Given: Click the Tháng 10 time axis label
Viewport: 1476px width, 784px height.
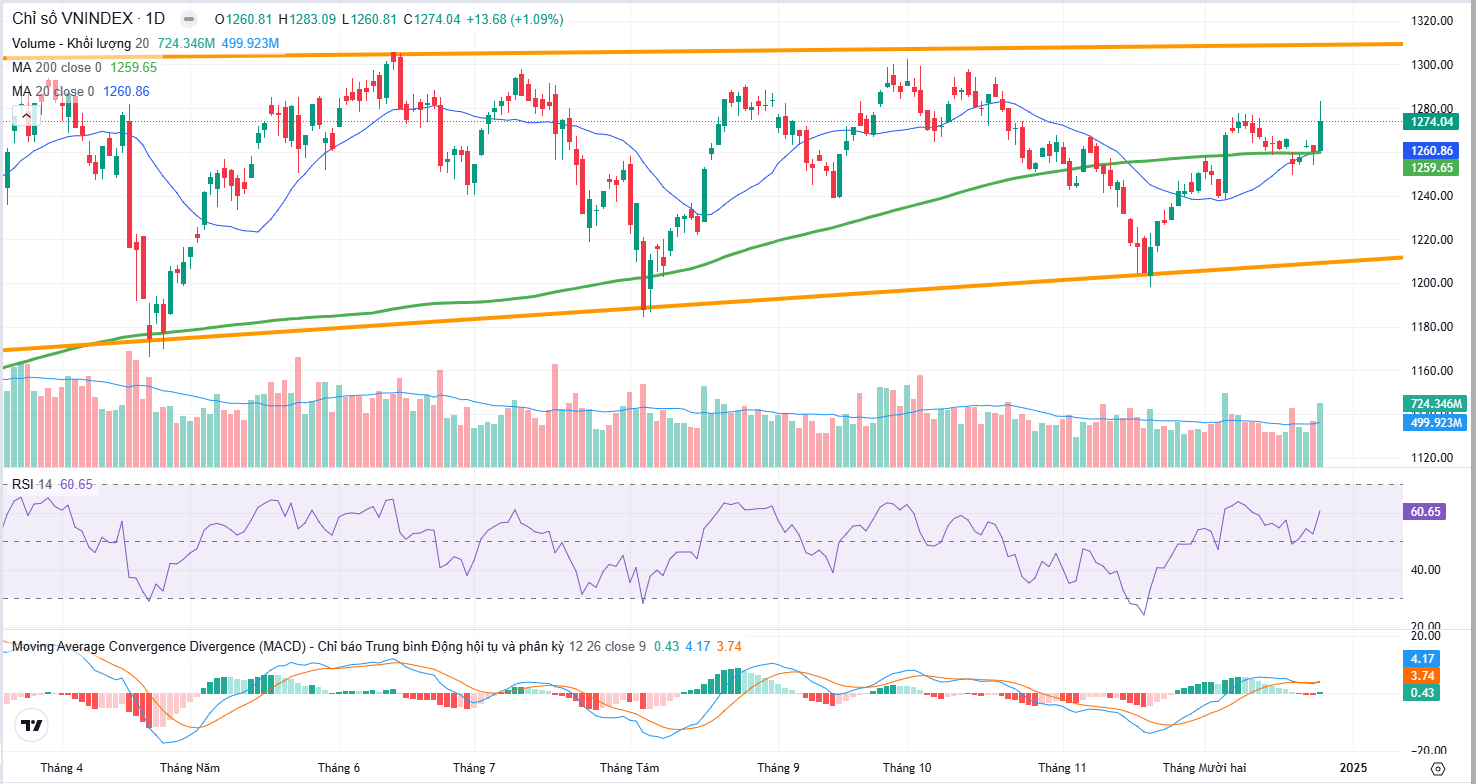Looking at the screenshot, I should tap(907, 768).
